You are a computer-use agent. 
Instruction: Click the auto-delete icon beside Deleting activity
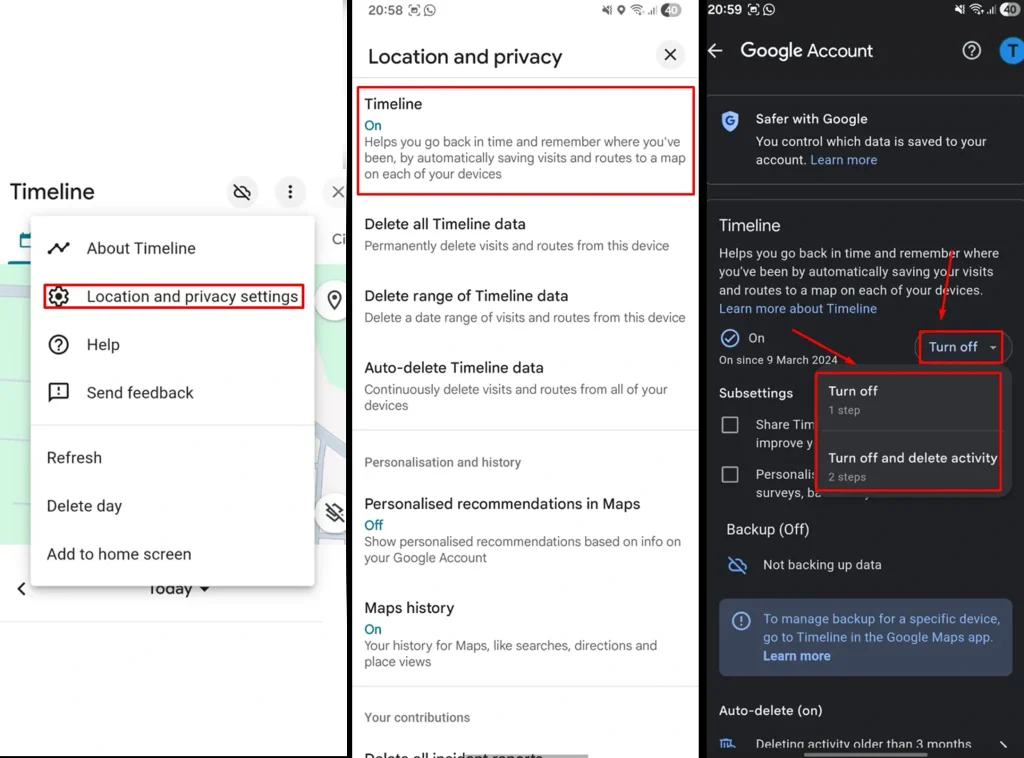728,744
